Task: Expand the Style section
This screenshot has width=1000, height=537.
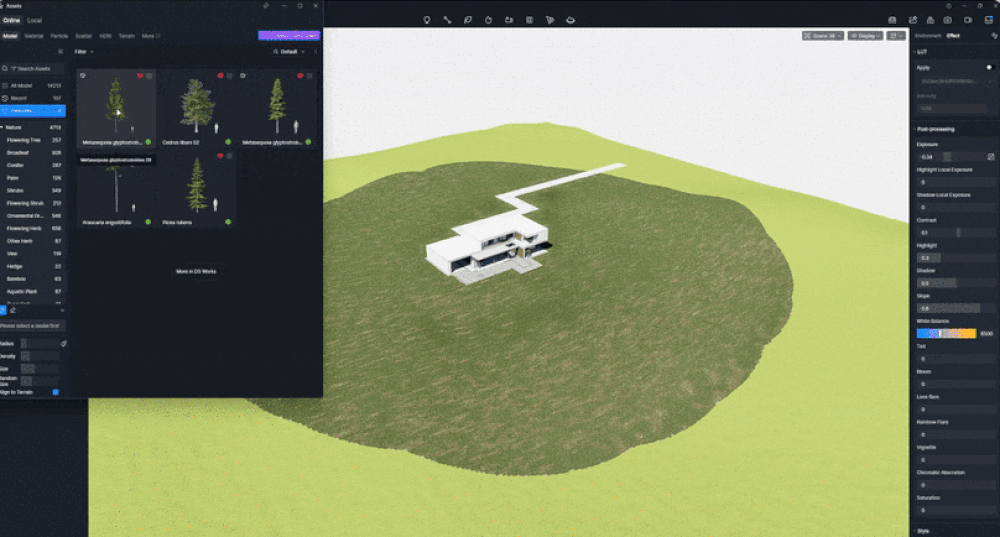Action: 915,531
